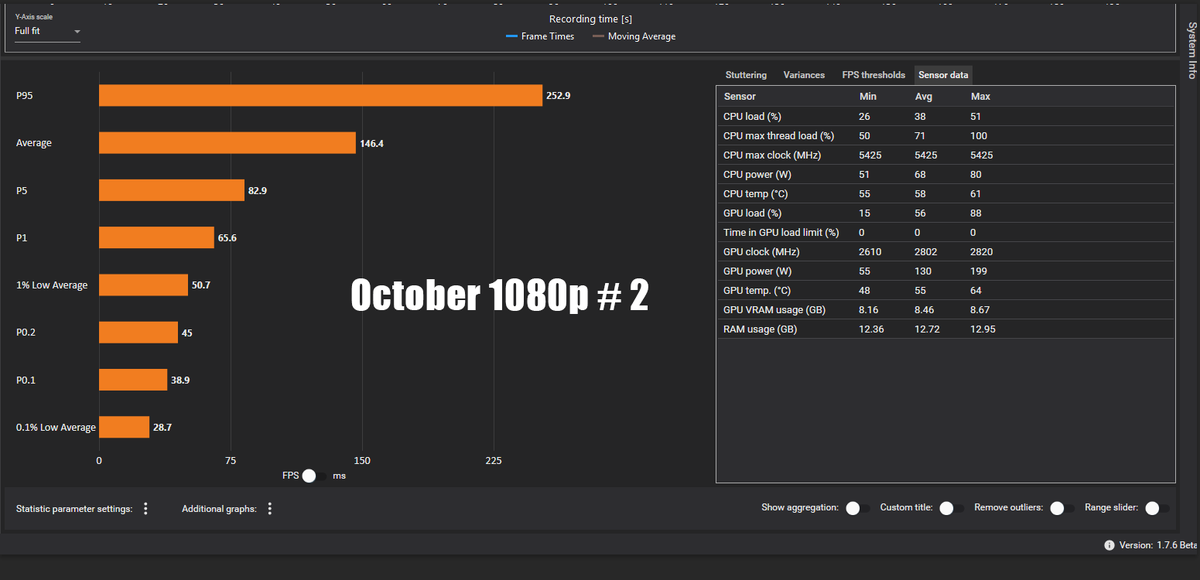Click the P95 bar in the chart

click(320, 95)
